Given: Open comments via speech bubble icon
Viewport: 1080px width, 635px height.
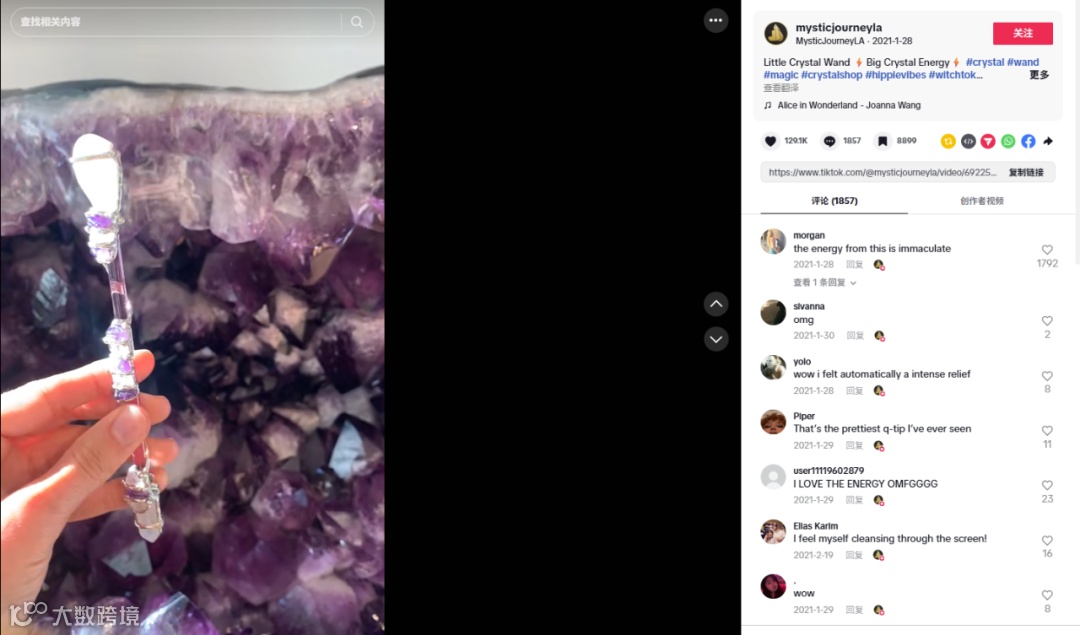Looking at the screenshot, I should [x=829, y=141].
